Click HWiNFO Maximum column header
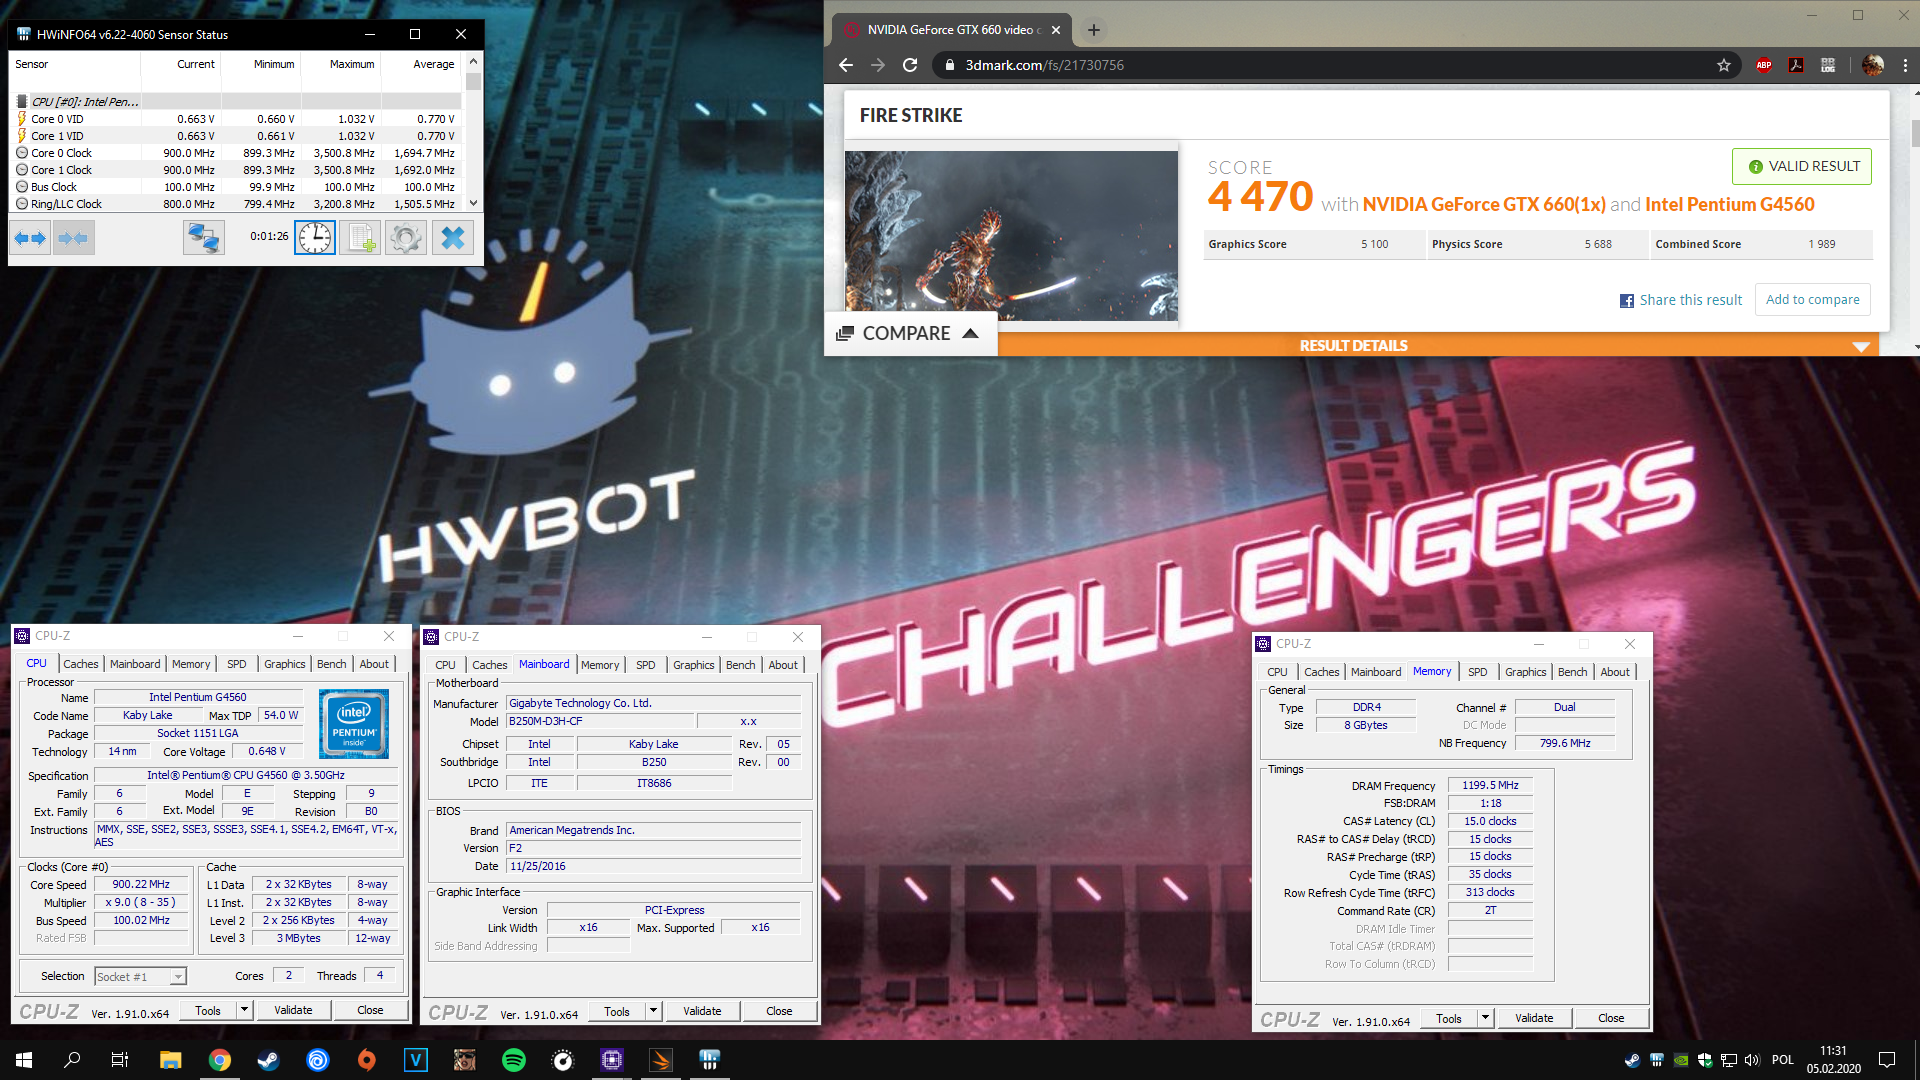The width and height of the screenshot is (1920, 1080). 352,64
